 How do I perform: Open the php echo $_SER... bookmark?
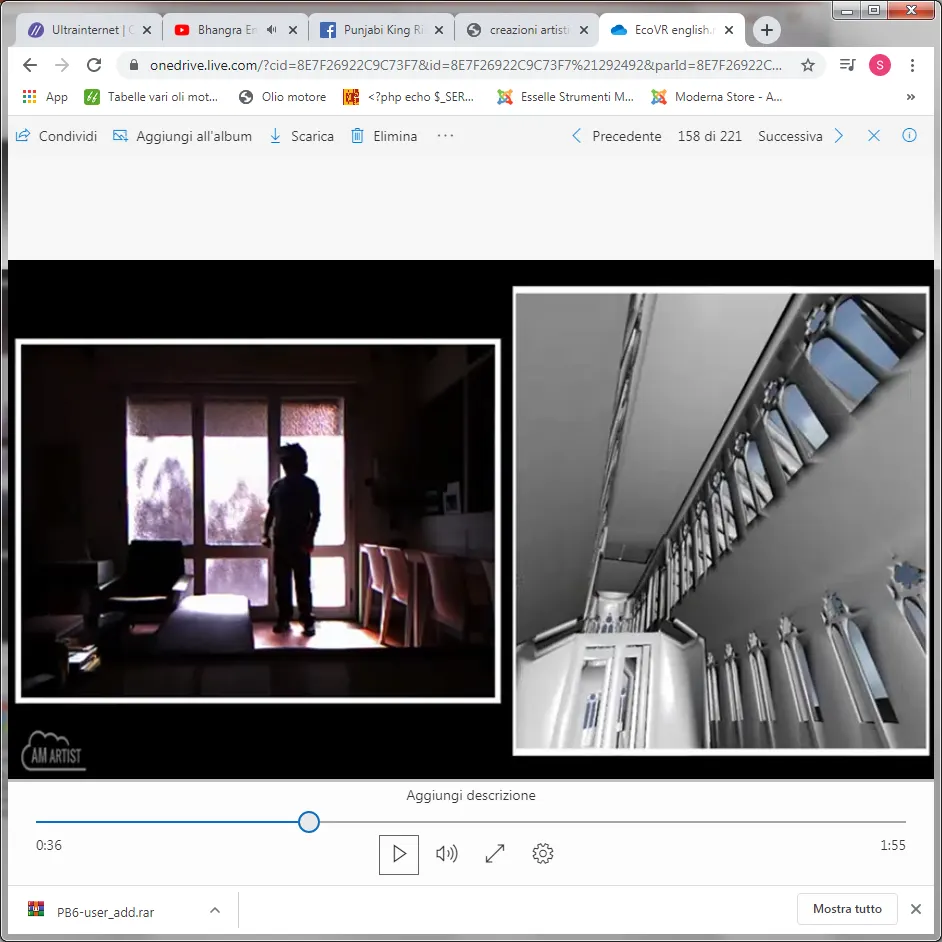click(409, 97)
